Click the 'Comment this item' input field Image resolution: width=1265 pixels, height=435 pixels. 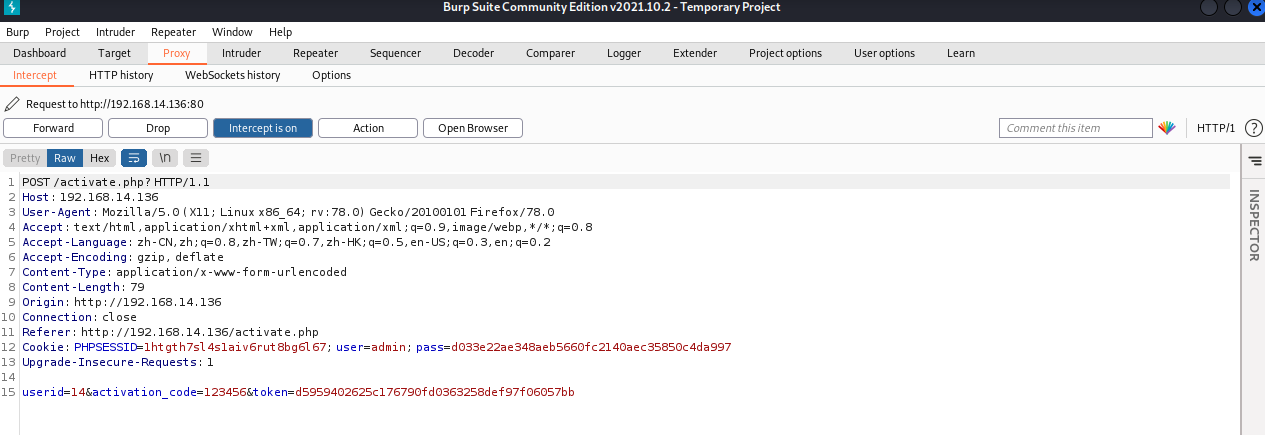tap(1075, 128)
